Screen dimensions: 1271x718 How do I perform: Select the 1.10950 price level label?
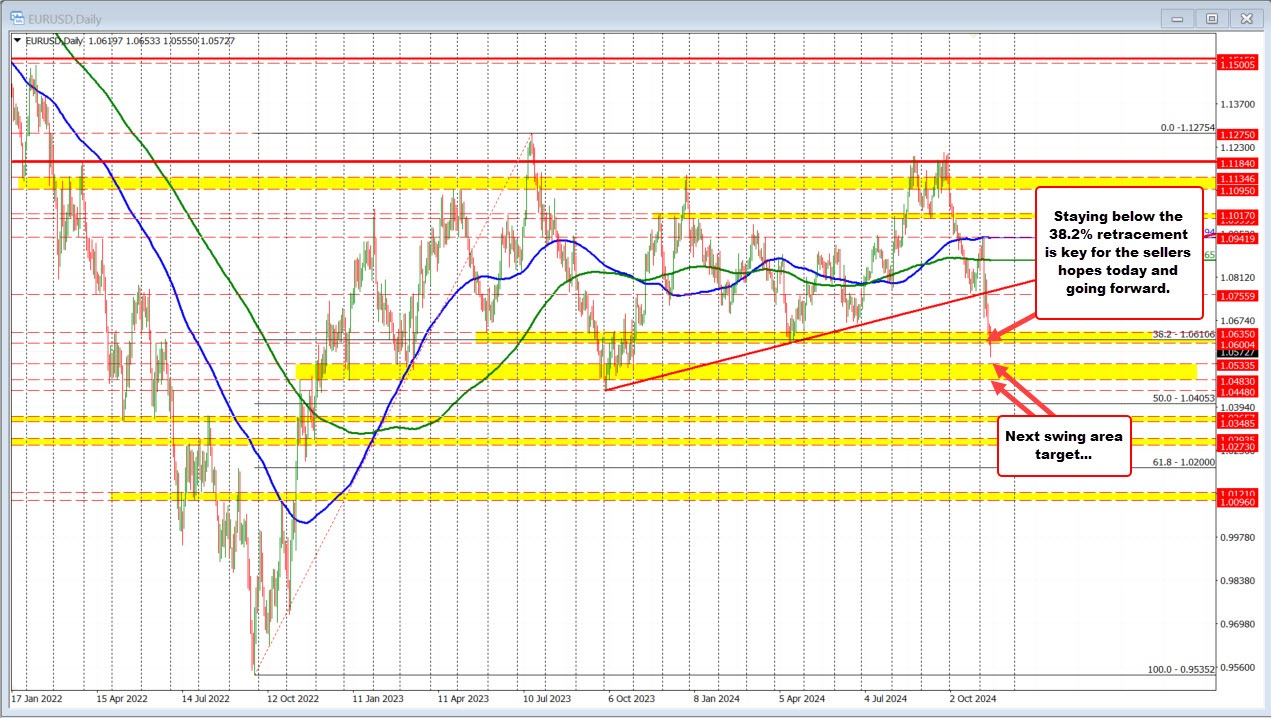coord(1236,190)
